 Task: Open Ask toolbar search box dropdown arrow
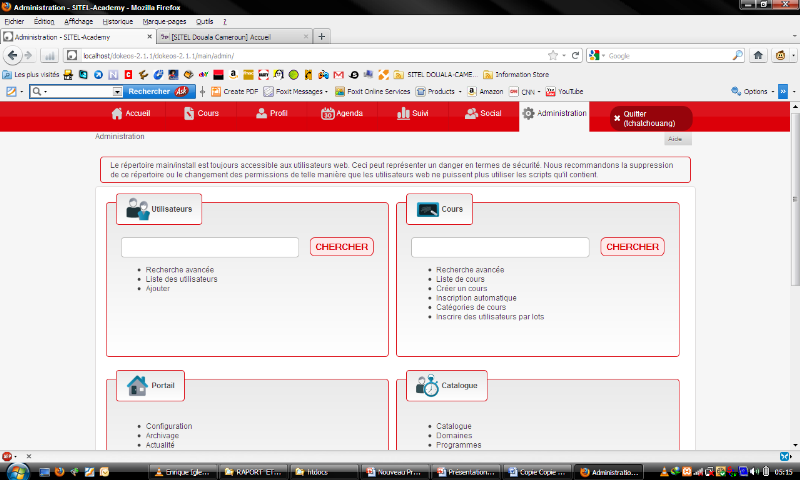pos(117,92)
